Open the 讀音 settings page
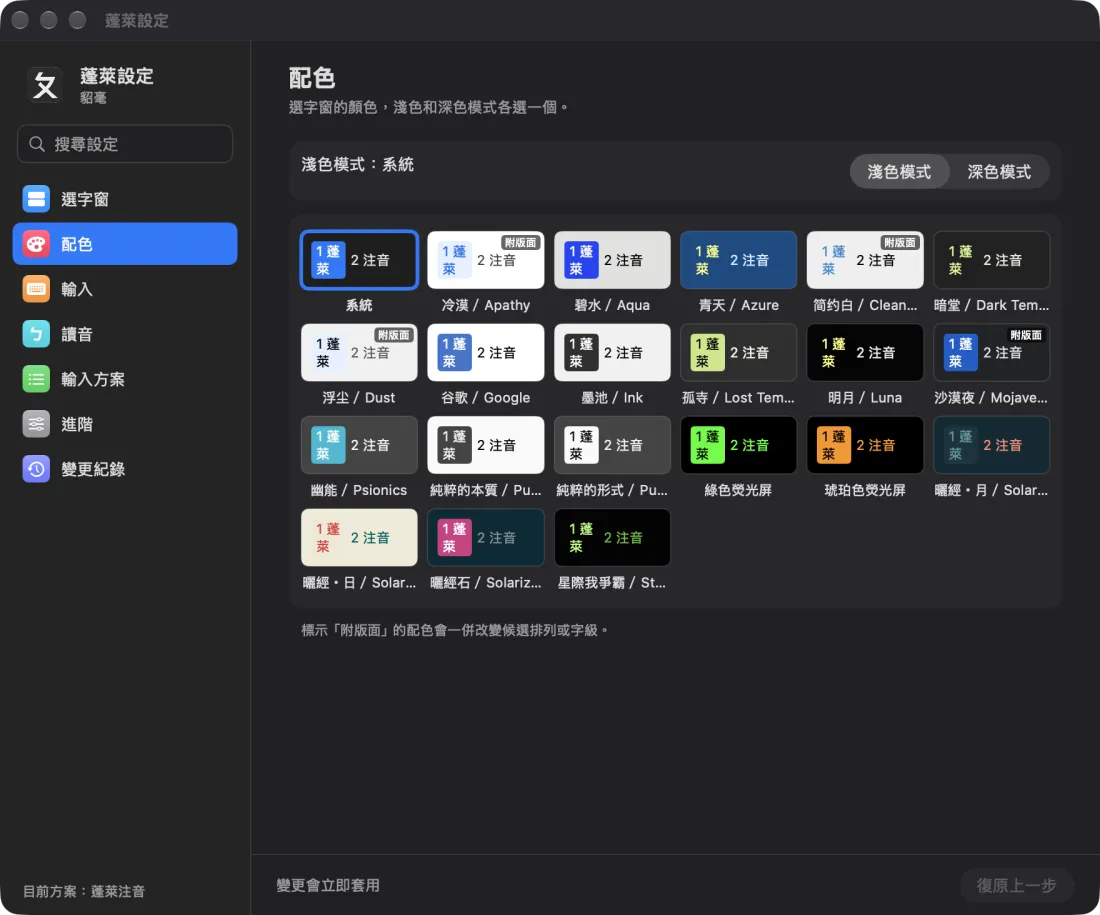The image size is (1100, 915). [125, 333]
